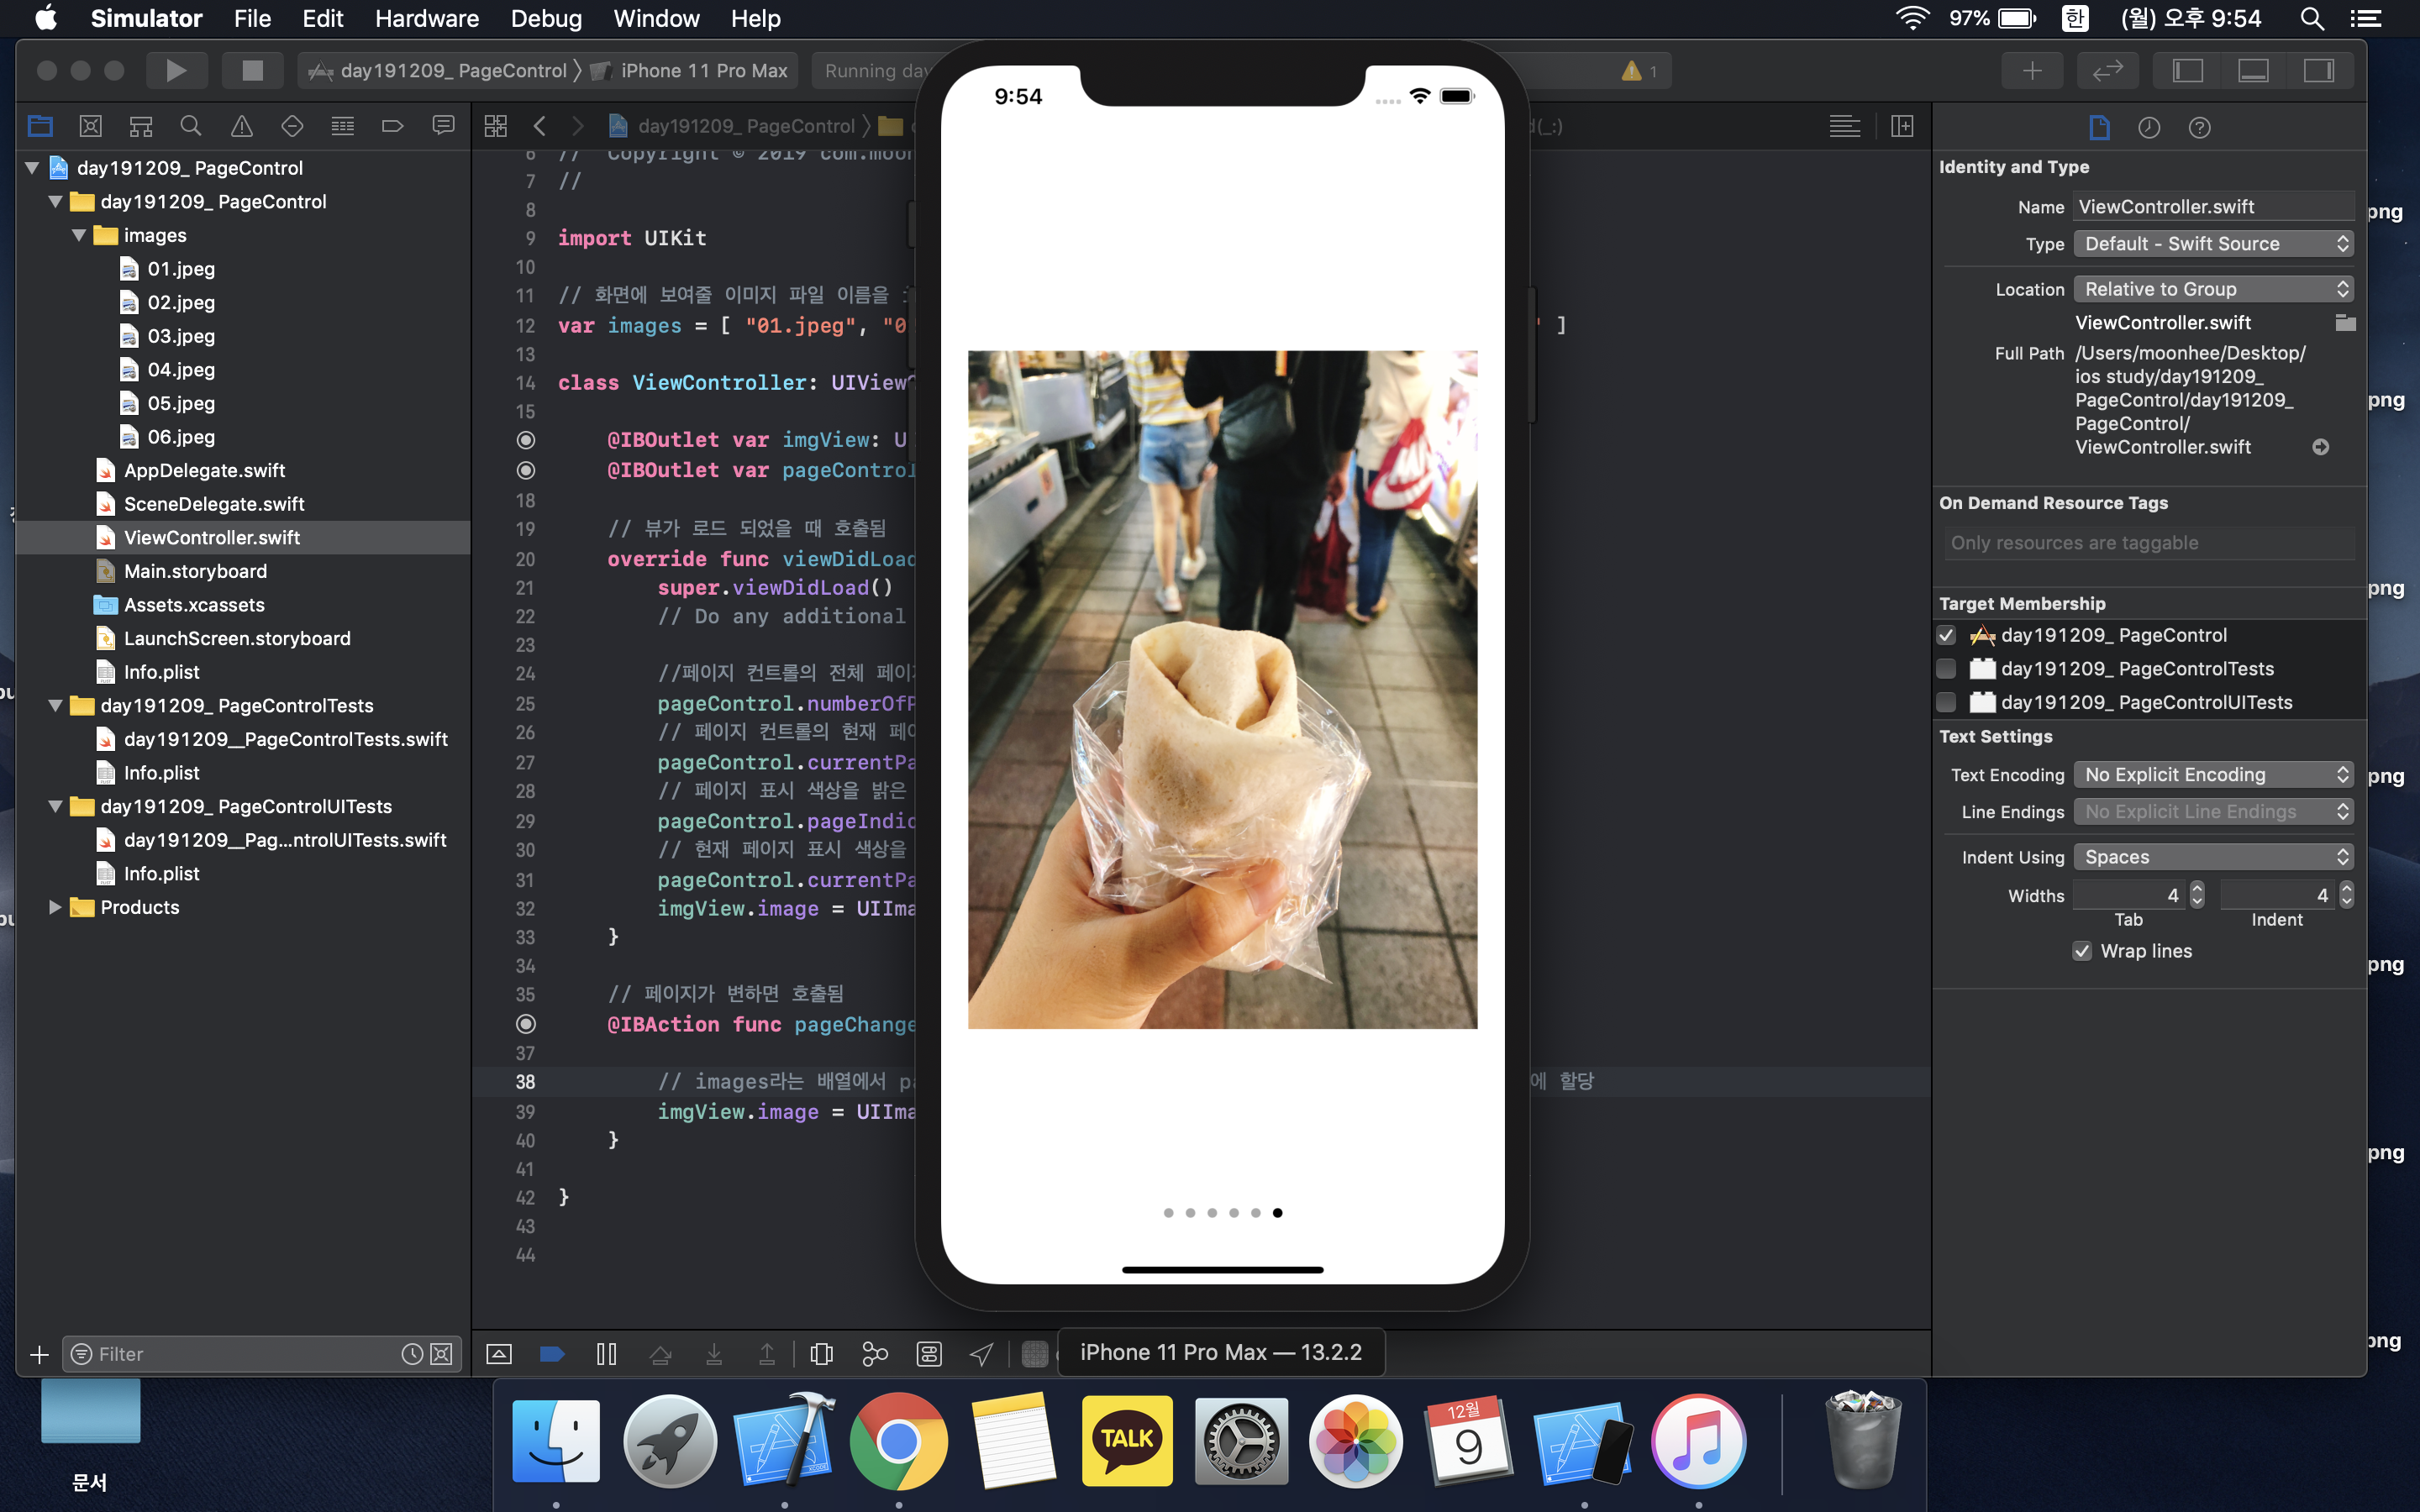Enable day191209_ PageControlTests target membership
Image resolution: width=2420 pixels, height=1512 pixels.
[1946, 668]
